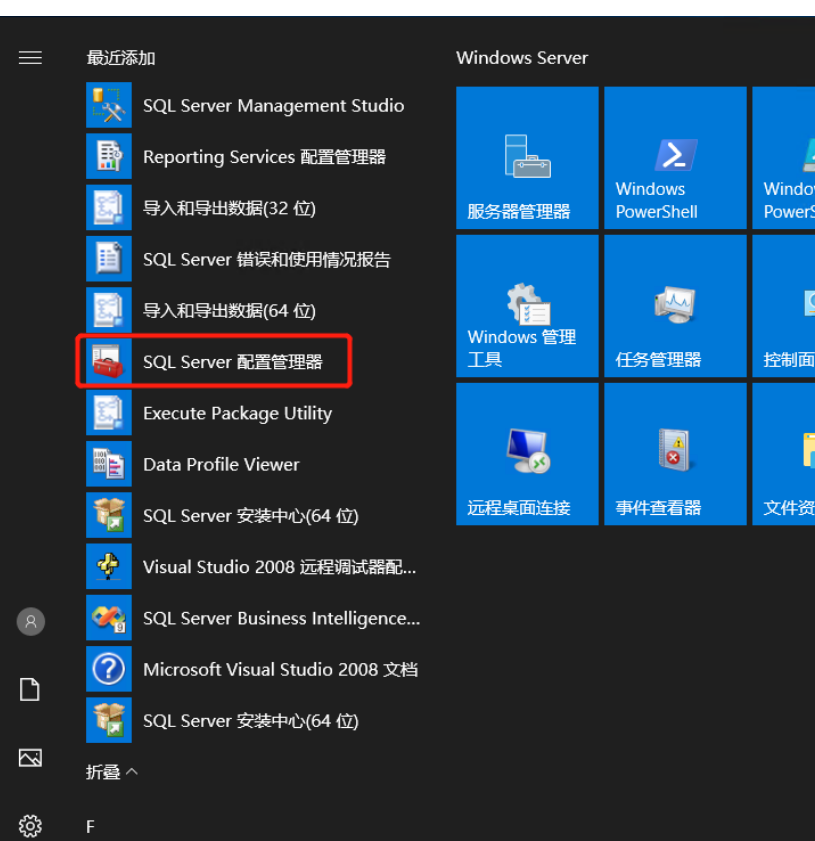Open Settings via the gear icon
Image resolution: width=815 pixels, height=841 pixels.
(30, 826)
